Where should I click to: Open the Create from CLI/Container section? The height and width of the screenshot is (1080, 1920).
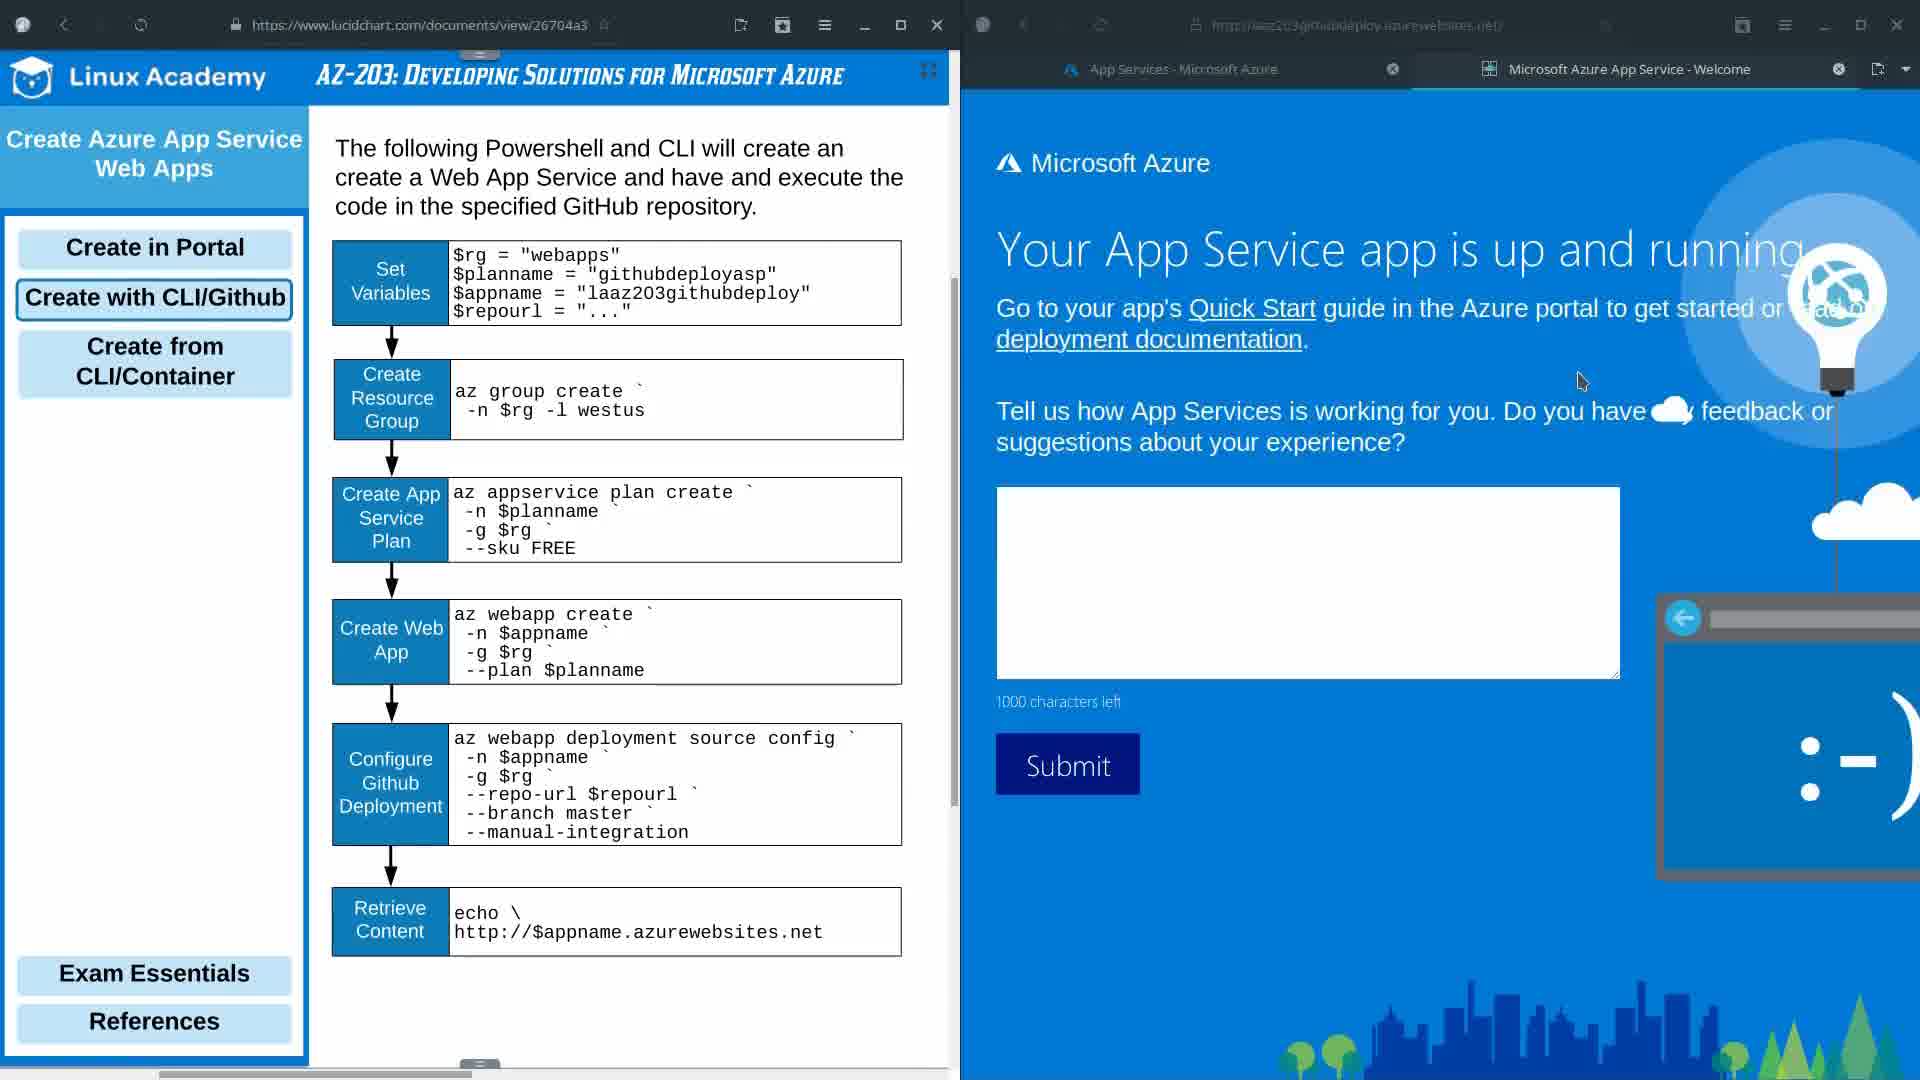pos(155,362)
